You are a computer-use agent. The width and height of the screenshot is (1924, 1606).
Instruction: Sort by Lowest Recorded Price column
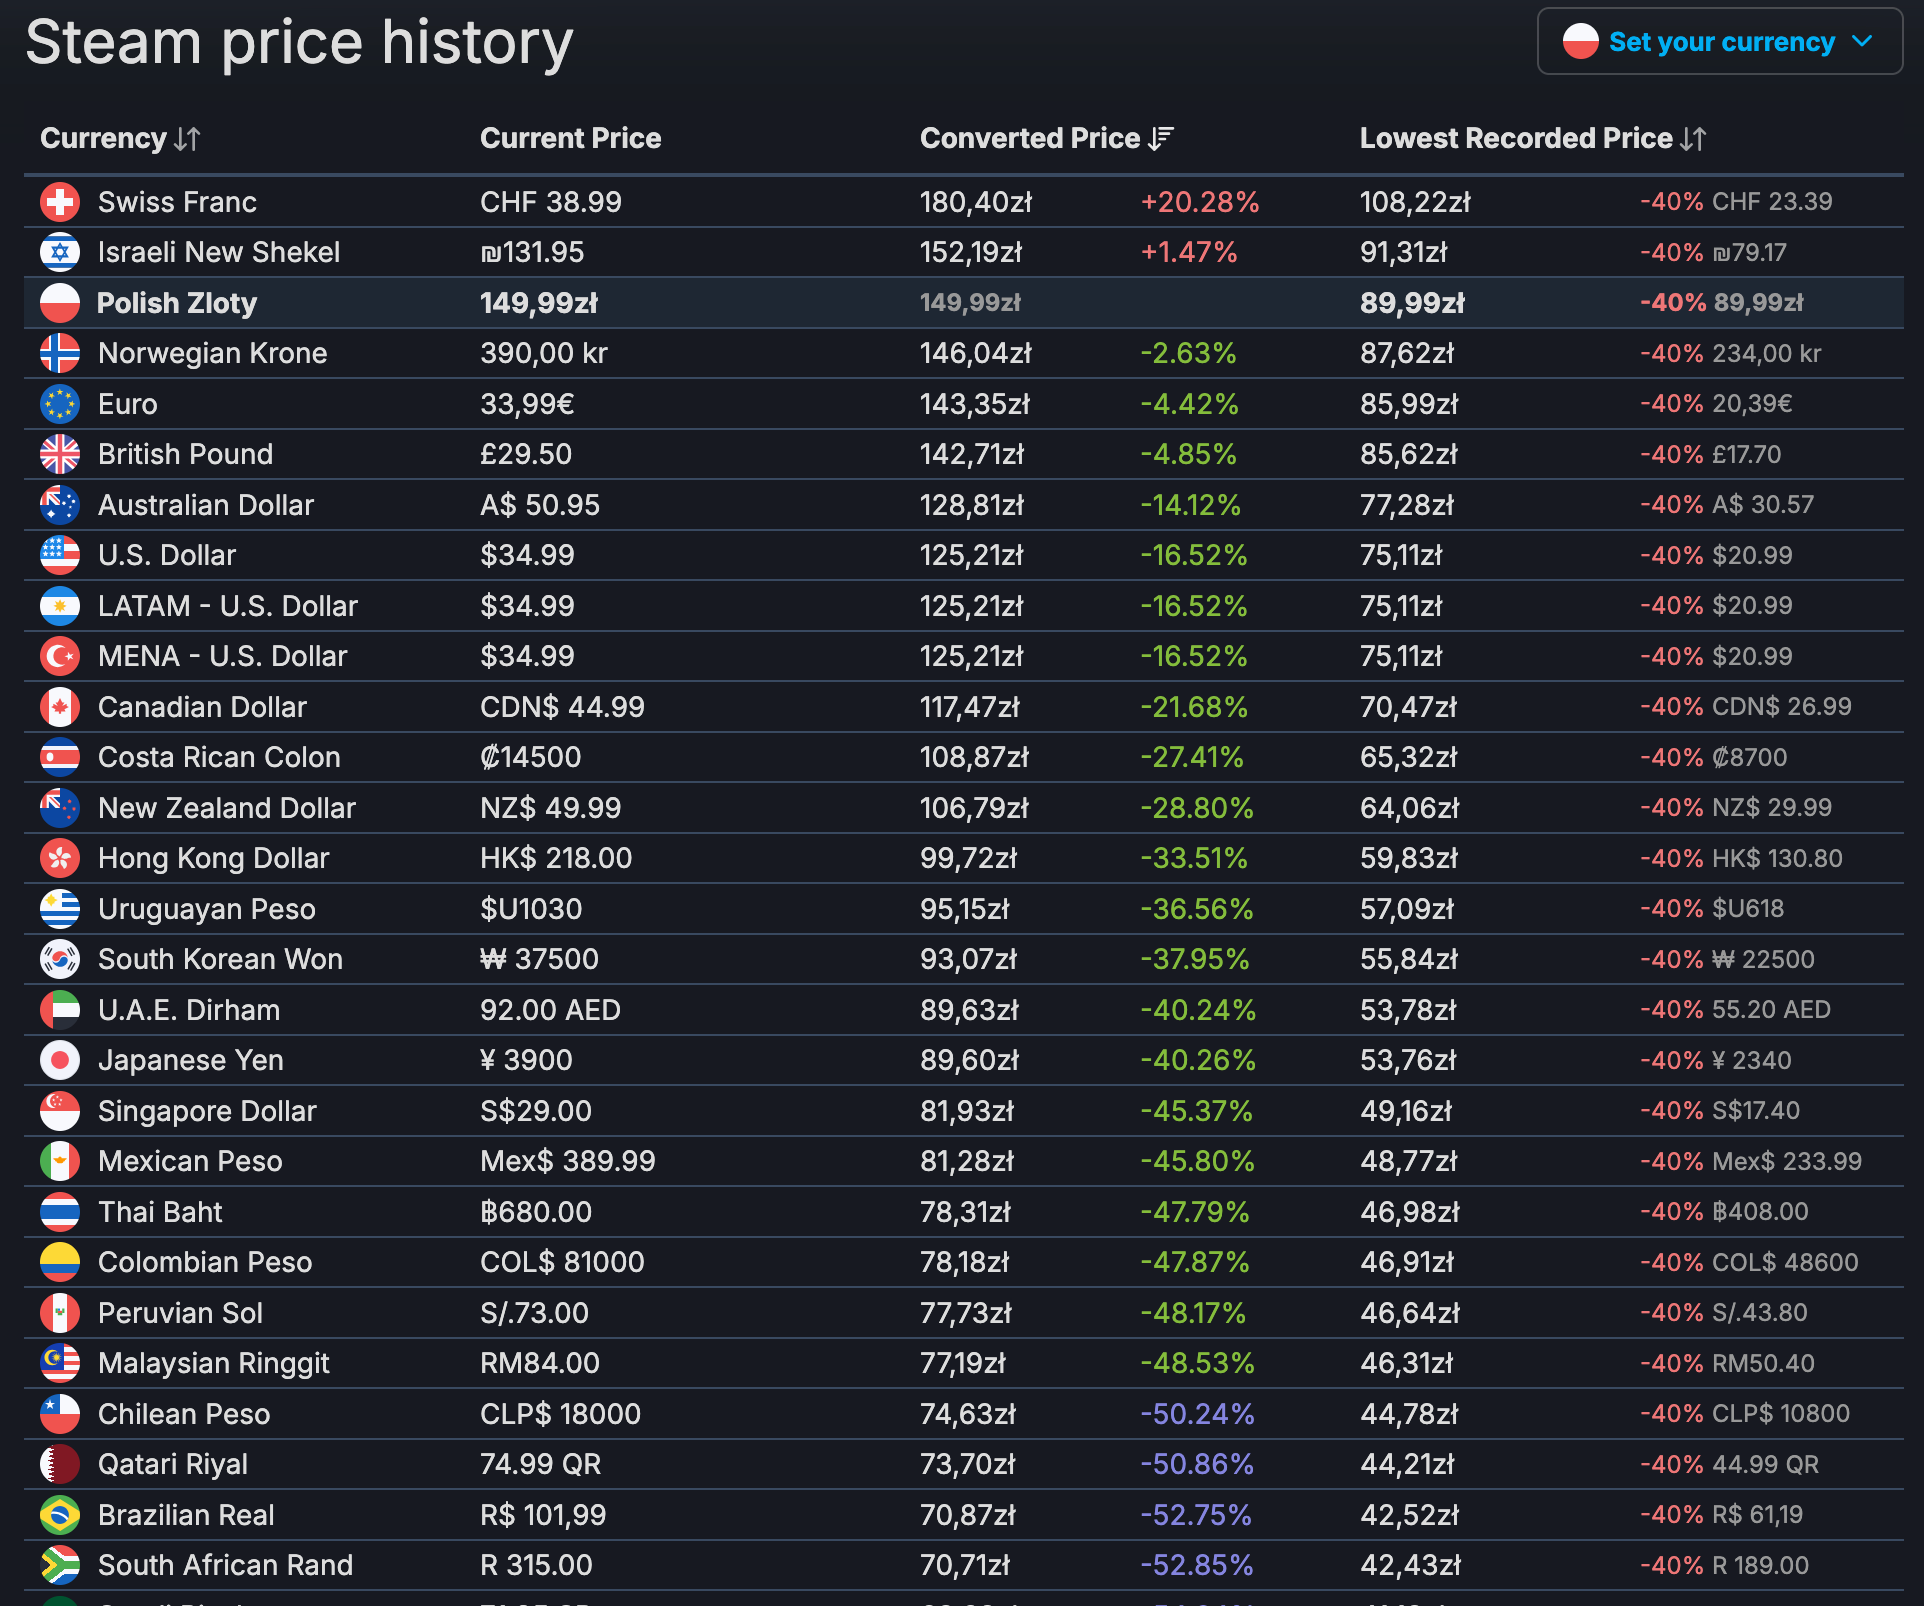[x=1532, y=138]
